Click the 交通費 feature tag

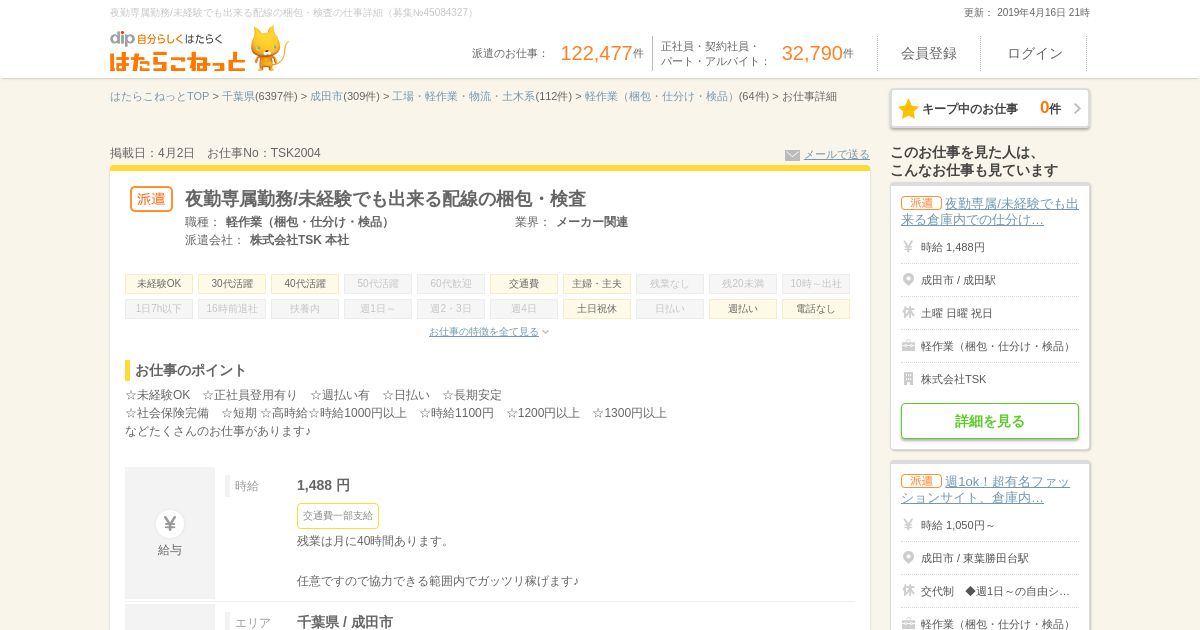tap(524, 284)
